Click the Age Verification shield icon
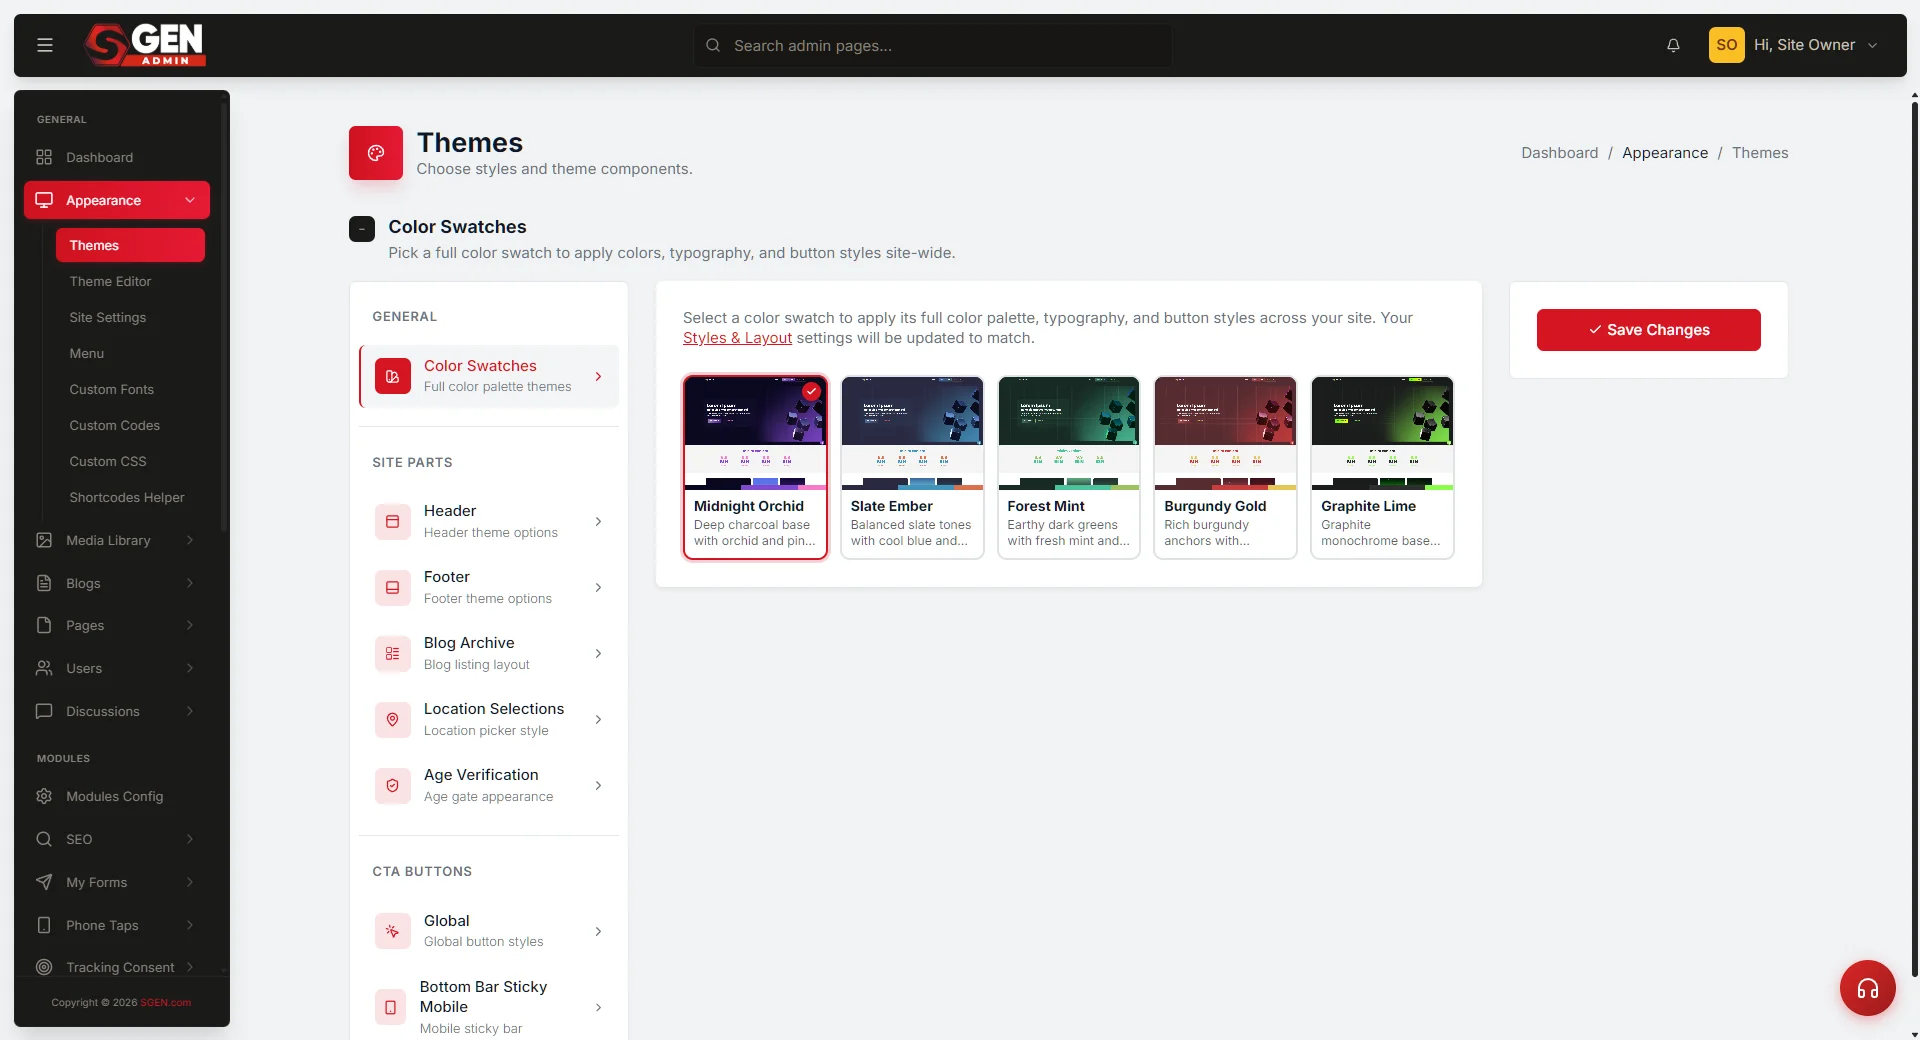 [392, 786]
